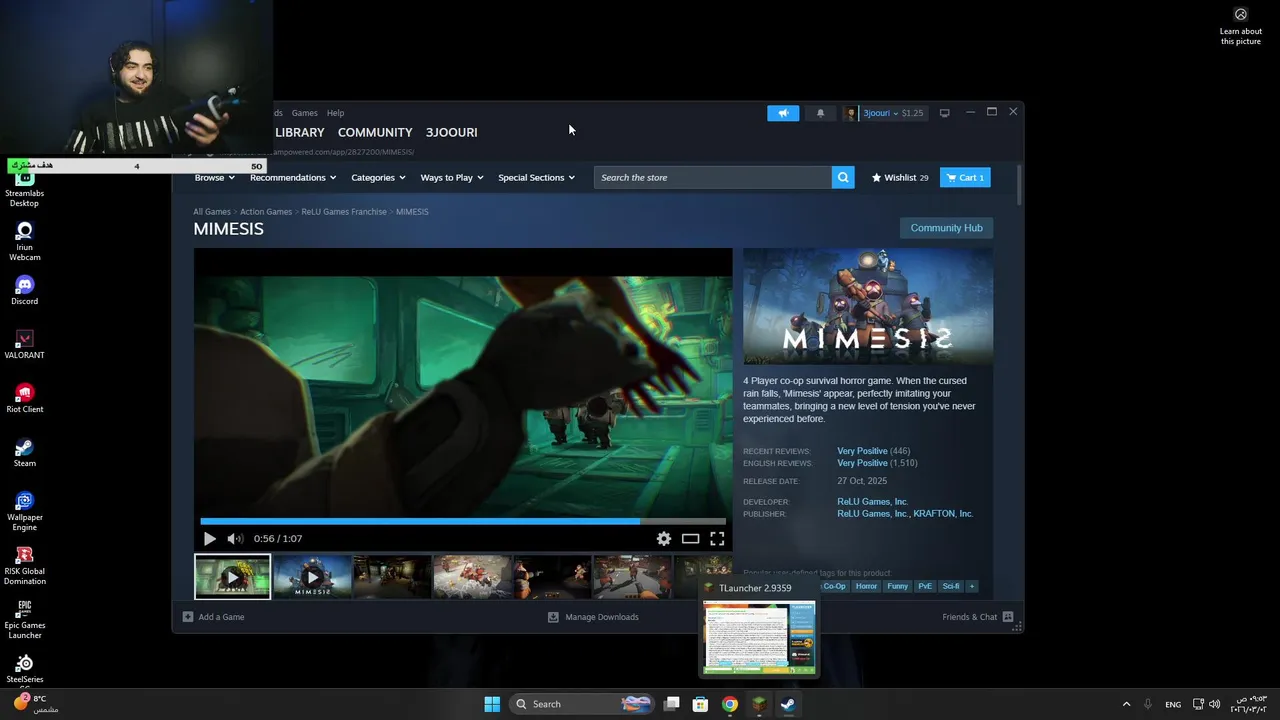Click the Steam store page scrollbar
The width and height of the screenshot is (1280, 720).
click(1019, 186)
